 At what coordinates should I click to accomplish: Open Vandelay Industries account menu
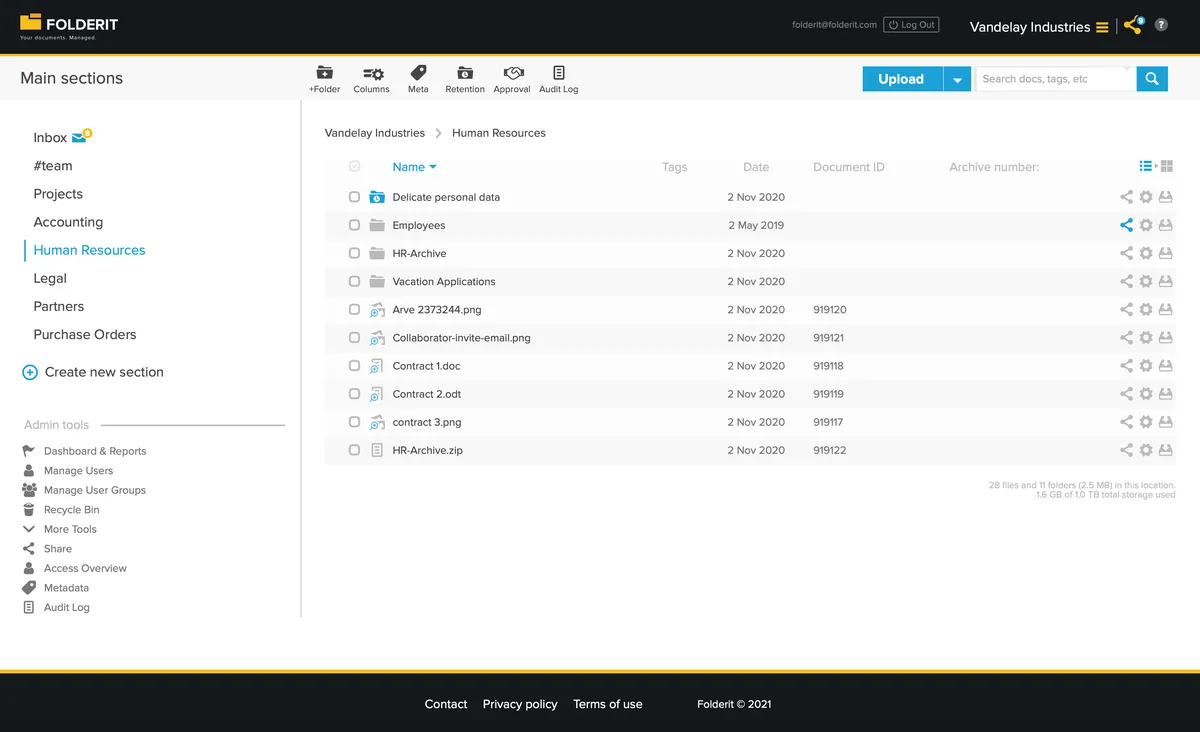point(1039,27)
